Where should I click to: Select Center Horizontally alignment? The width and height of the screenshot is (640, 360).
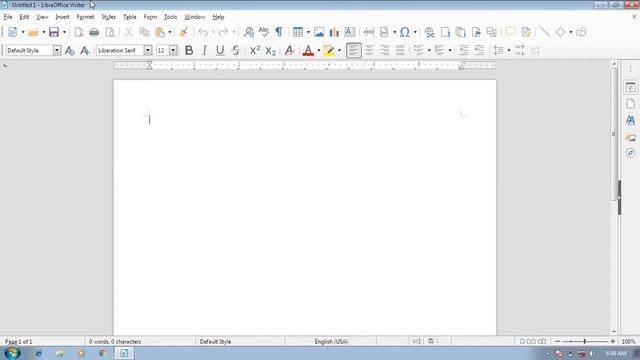pyautogui.click(x=369, y=50)
